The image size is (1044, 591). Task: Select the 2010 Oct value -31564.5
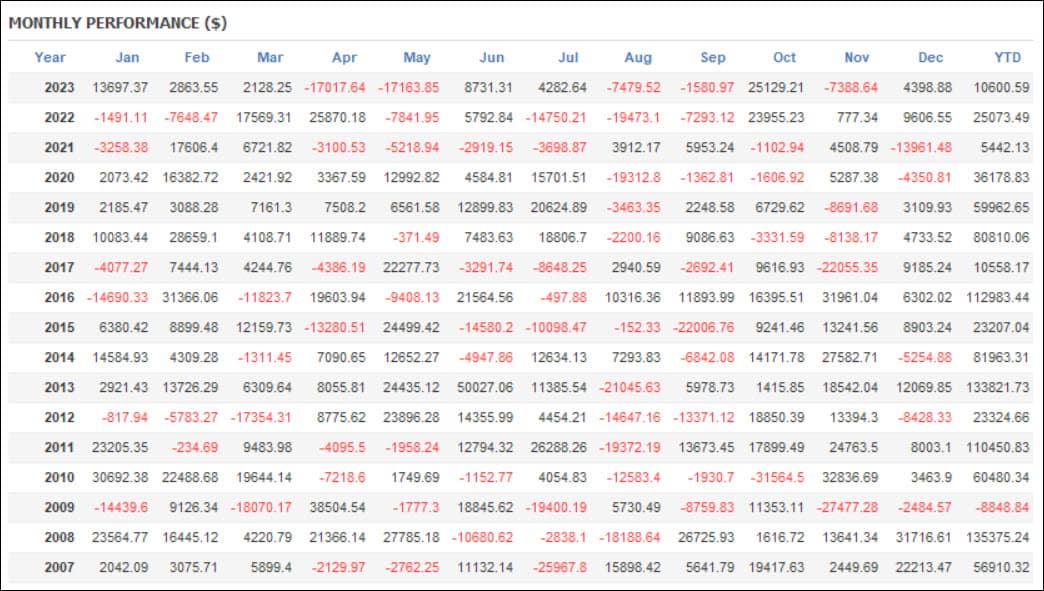777,477
